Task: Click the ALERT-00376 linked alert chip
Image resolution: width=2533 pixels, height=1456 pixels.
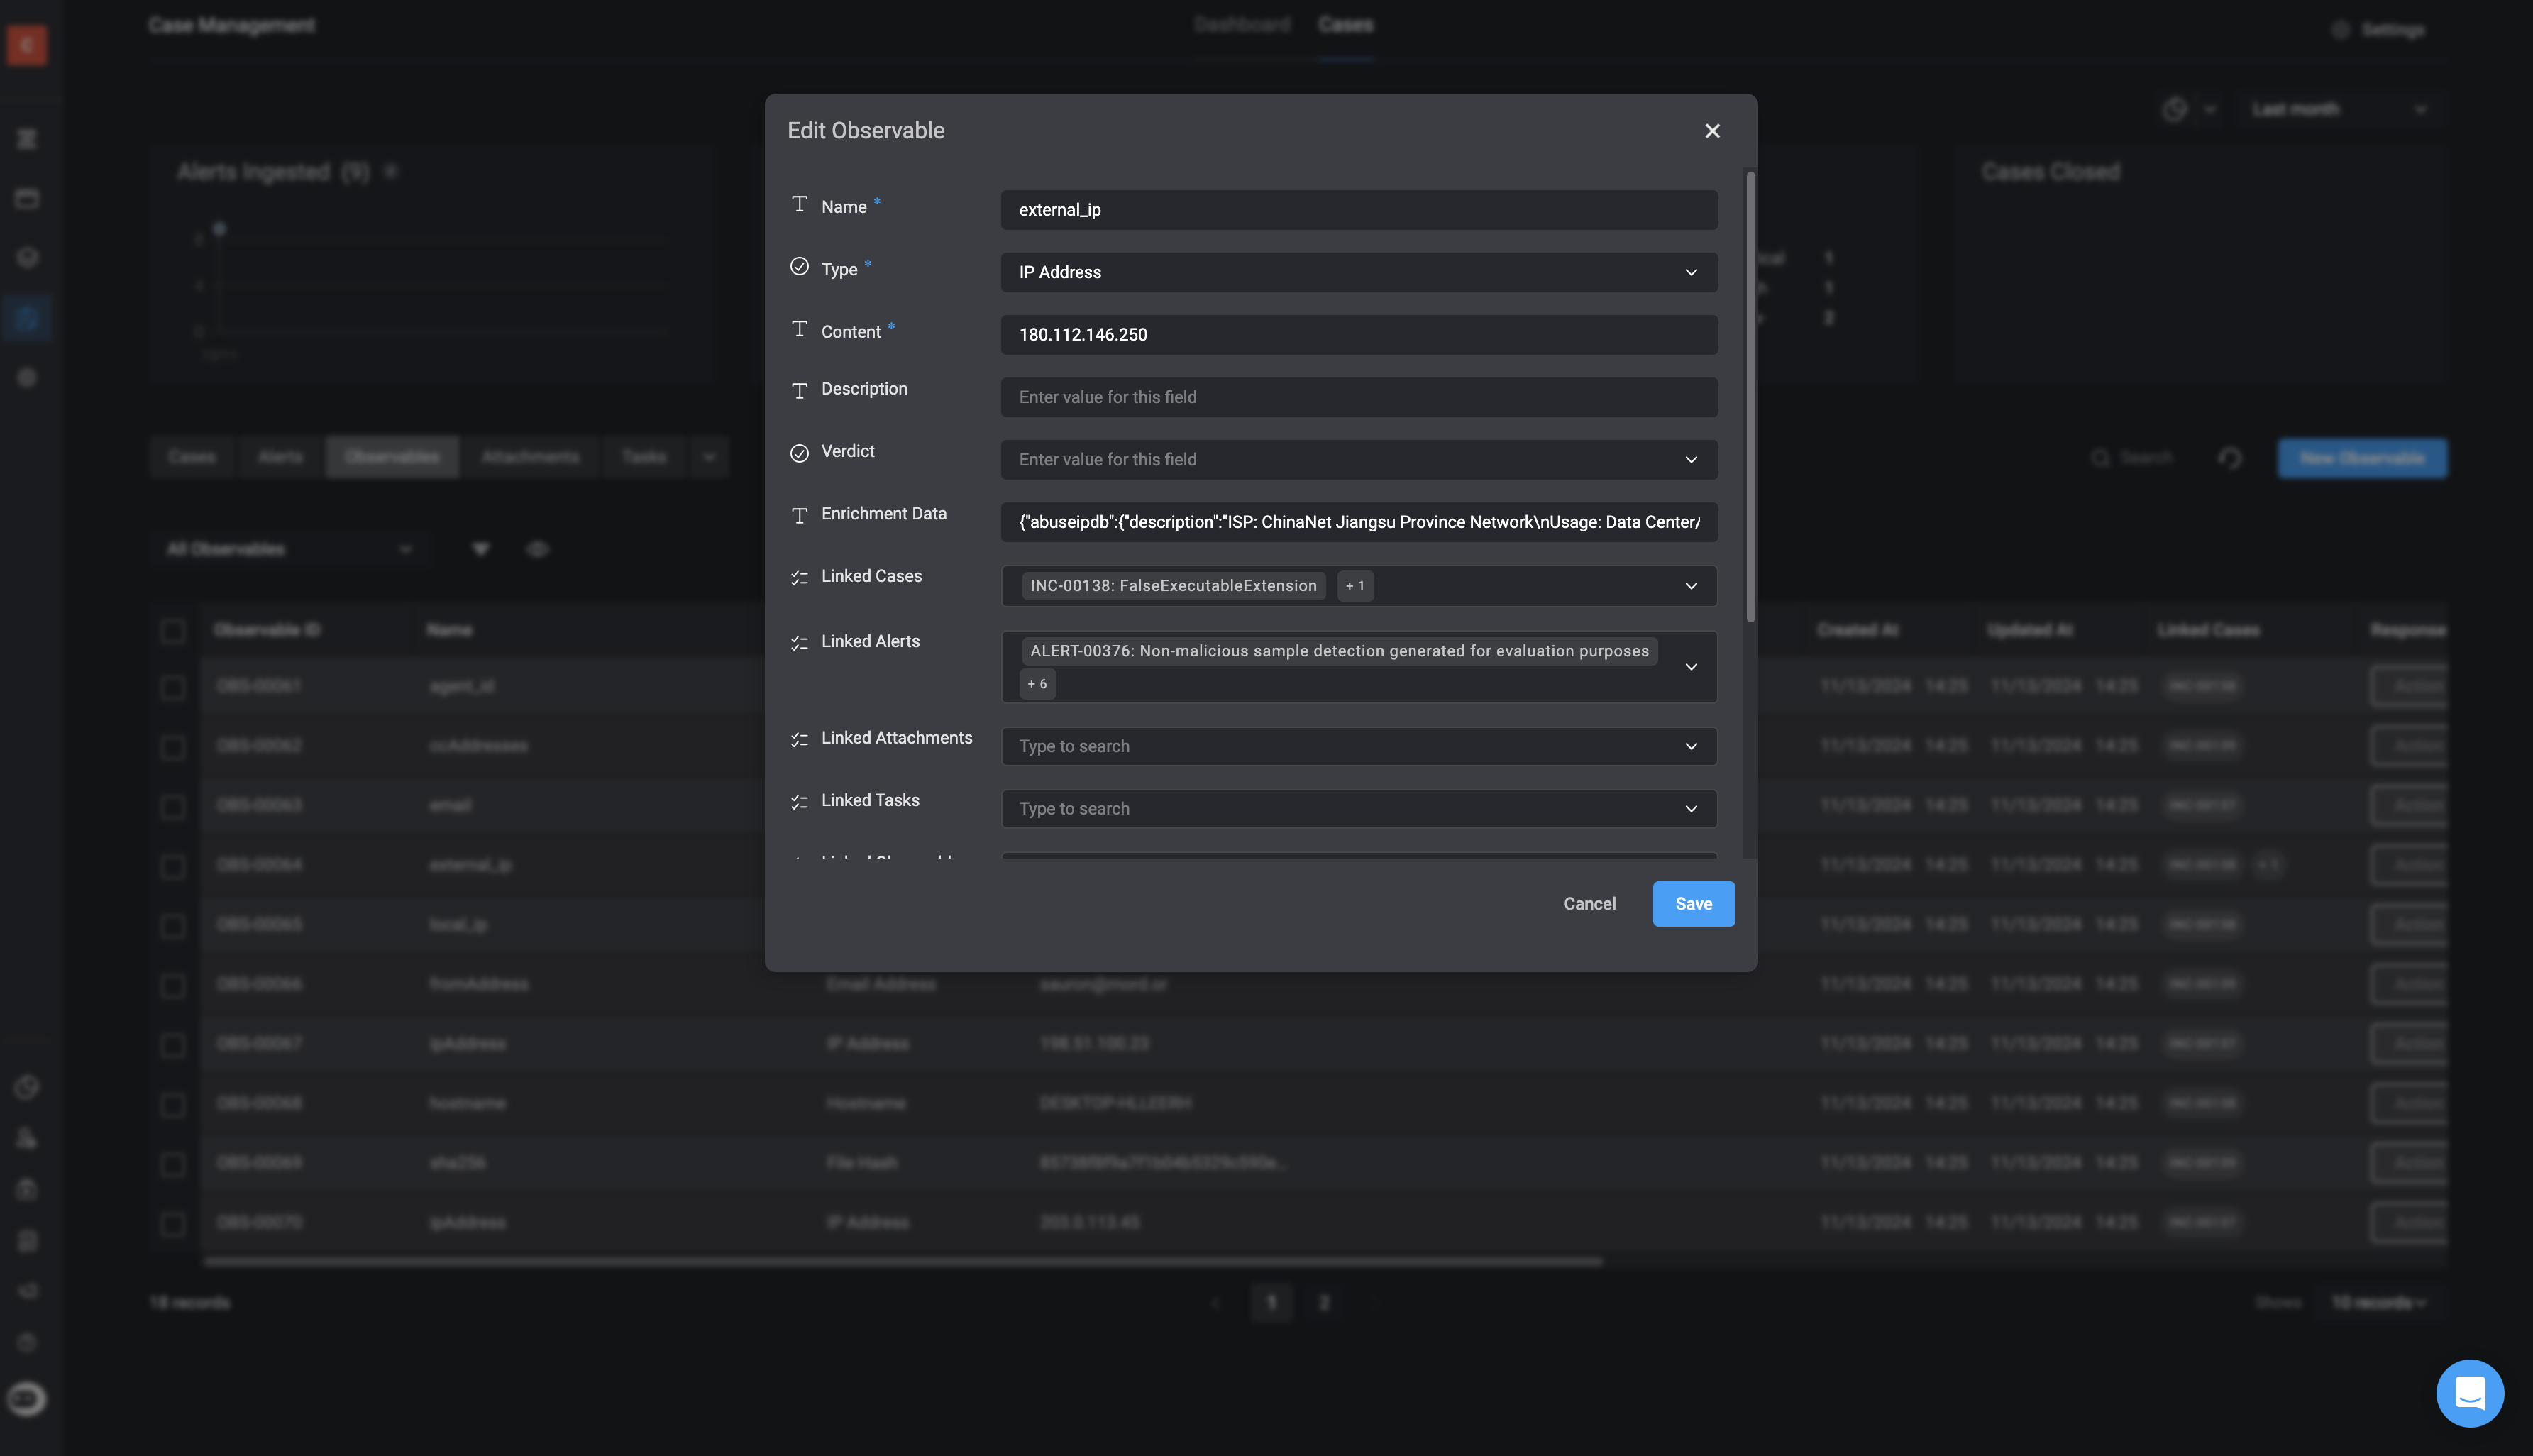Action: pyautogui.click(x=1339, y=651)
